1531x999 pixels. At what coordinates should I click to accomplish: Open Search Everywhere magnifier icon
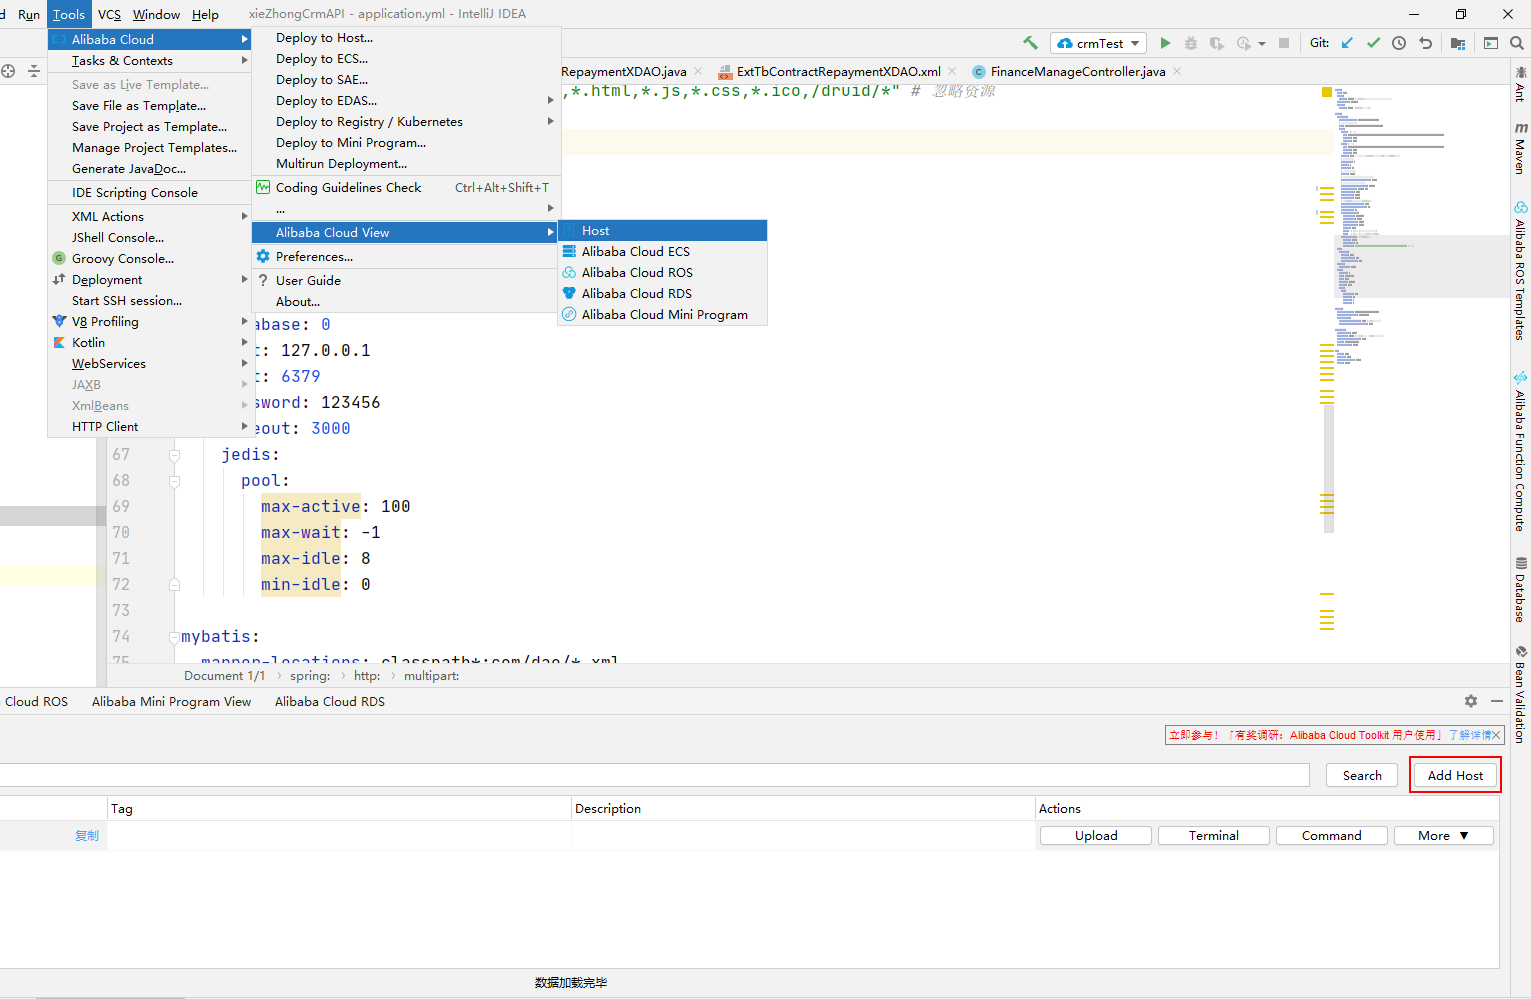point(1517,43)
